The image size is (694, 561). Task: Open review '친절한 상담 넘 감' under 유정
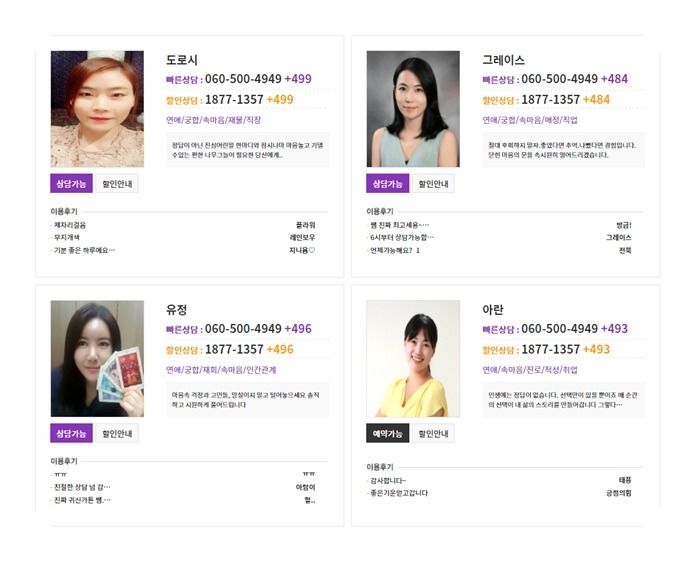tap(82, 487)
